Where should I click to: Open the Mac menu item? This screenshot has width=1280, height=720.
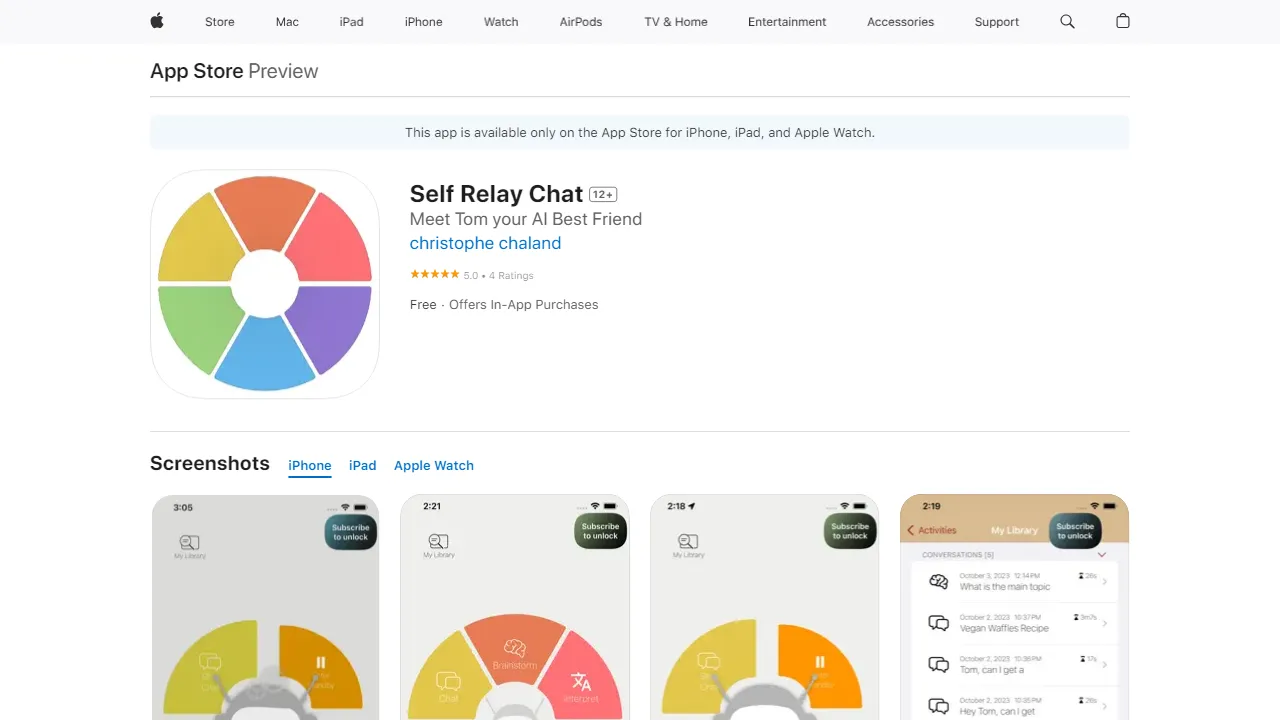click(x=287, y=22)
